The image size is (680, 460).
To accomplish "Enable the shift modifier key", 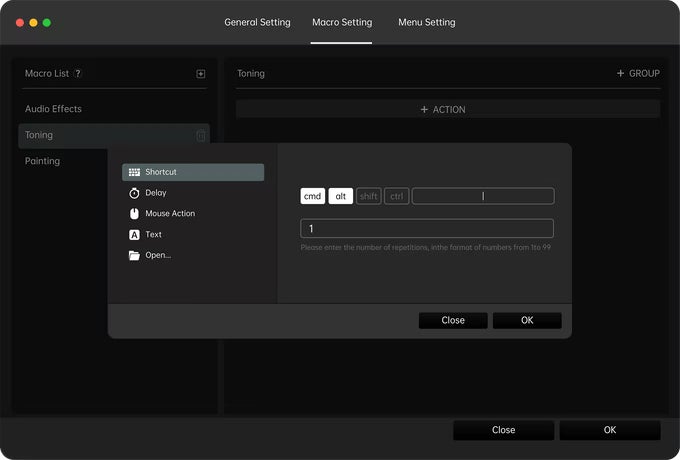I will (x=369, y=196).
